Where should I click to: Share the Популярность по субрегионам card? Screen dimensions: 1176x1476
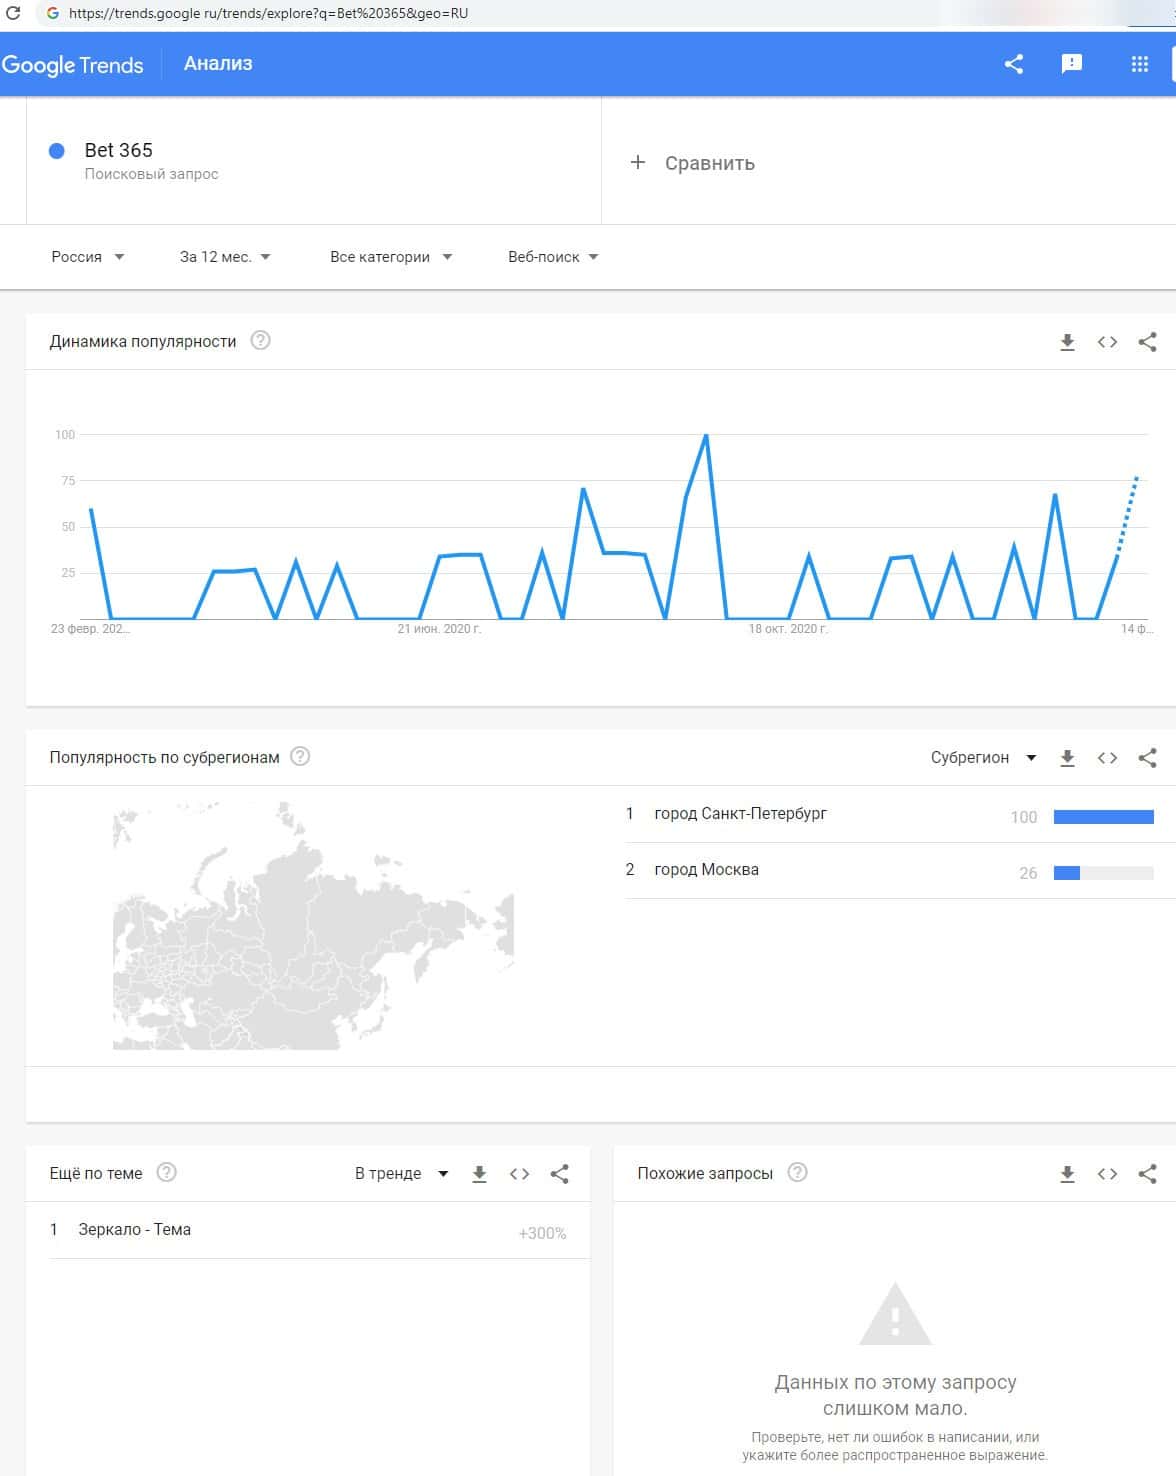click(x=1147, y=758)
